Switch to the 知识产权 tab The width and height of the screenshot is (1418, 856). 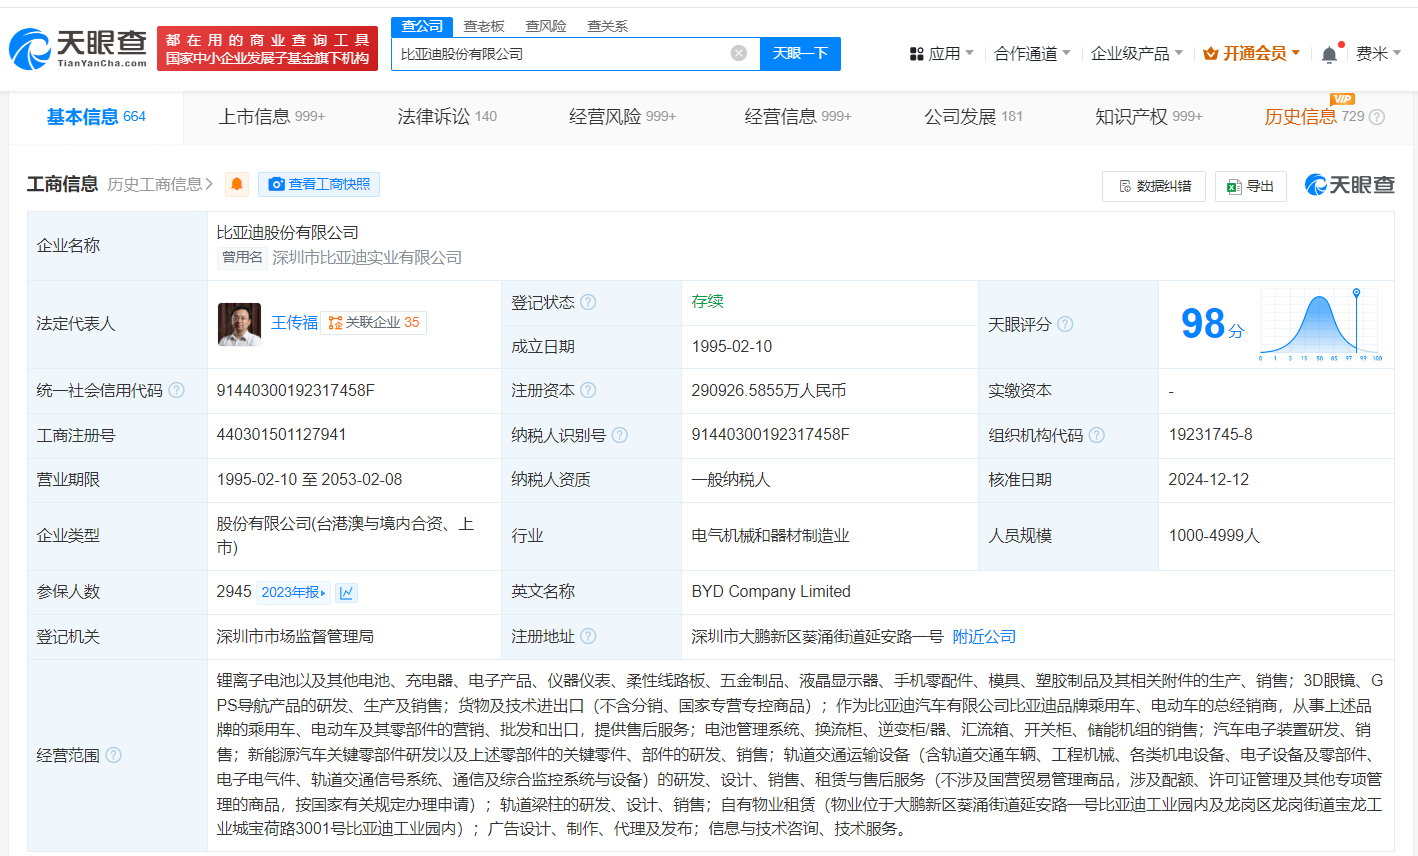coord(1148,117)
